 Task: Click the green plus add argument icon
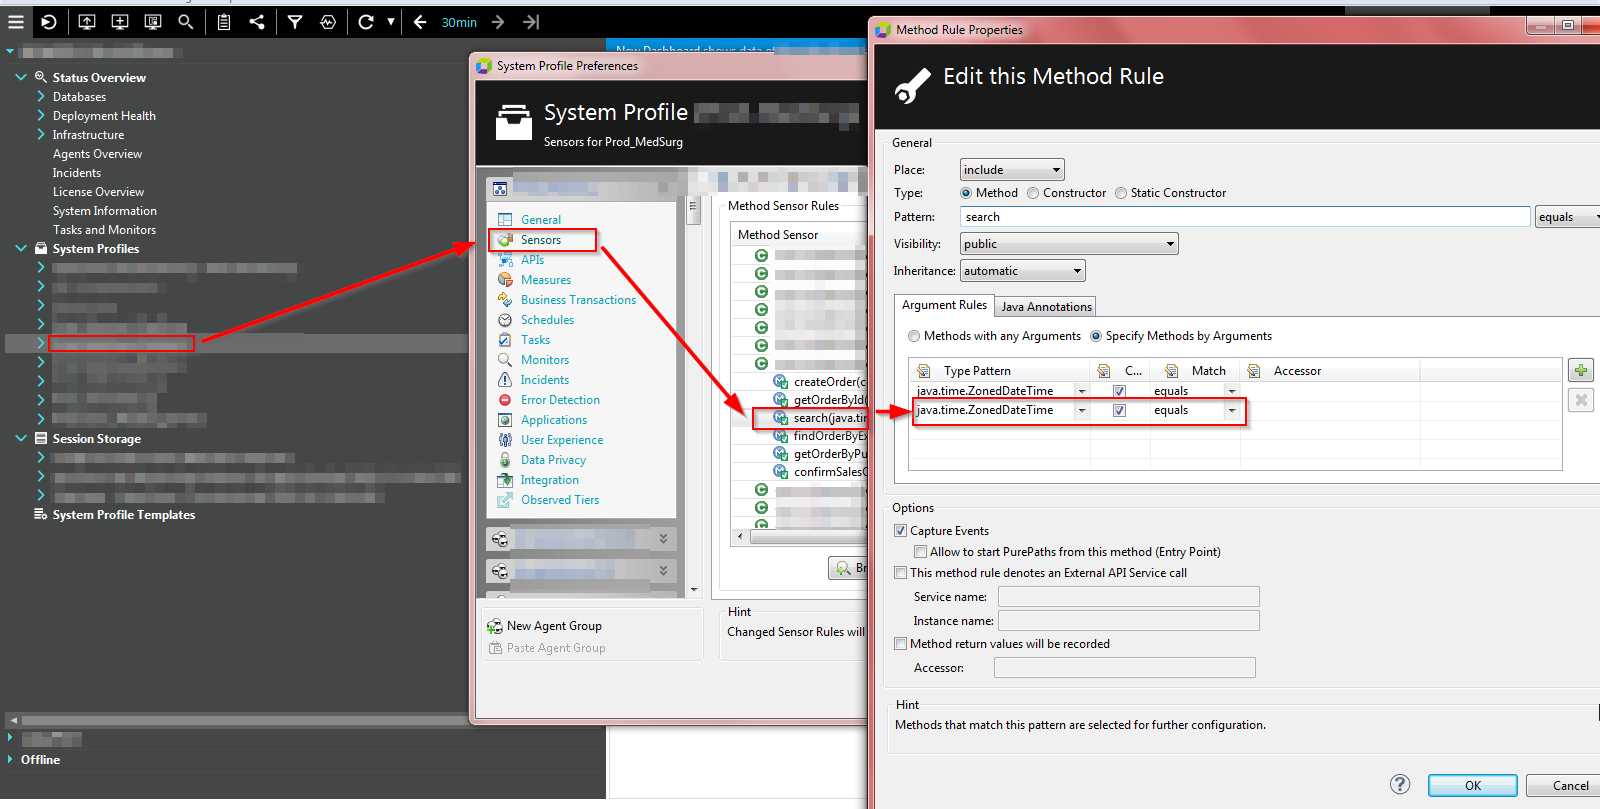pyautogui.click(x=1581, y=370)
